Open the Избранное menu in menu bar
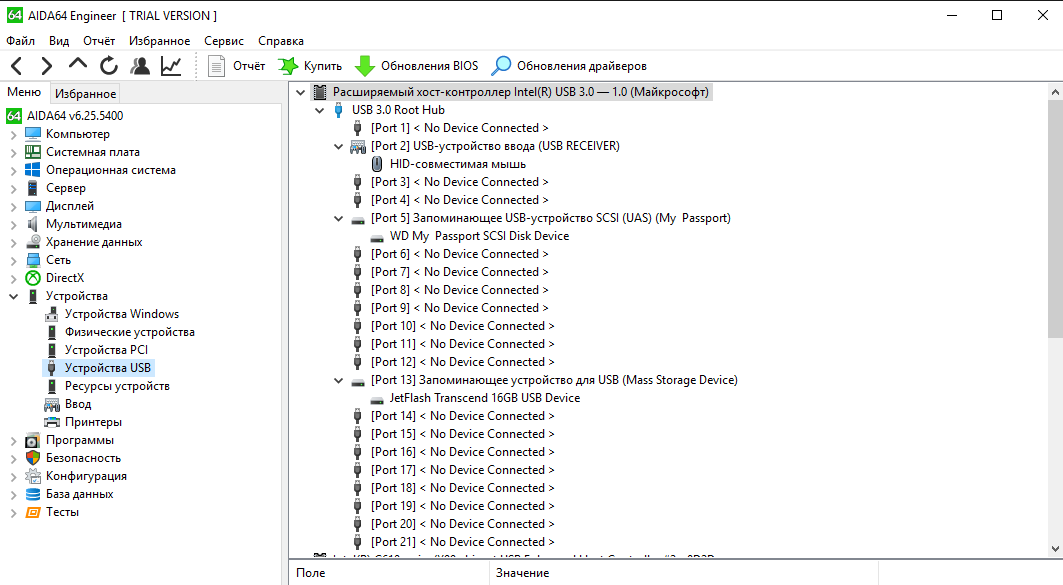The image size is (1063, 585). tap(159, 41)
